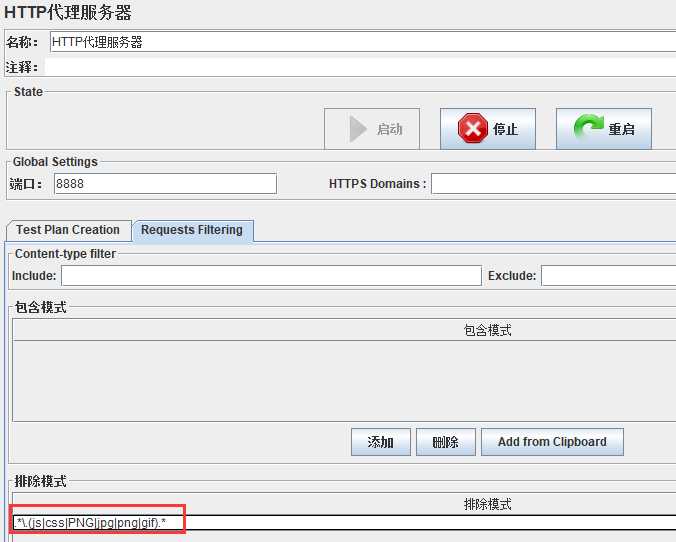The height and width of the screenshot is (542, 676).
Task: Click 添加 button under include patterns
Action: (x=381, y=442)
